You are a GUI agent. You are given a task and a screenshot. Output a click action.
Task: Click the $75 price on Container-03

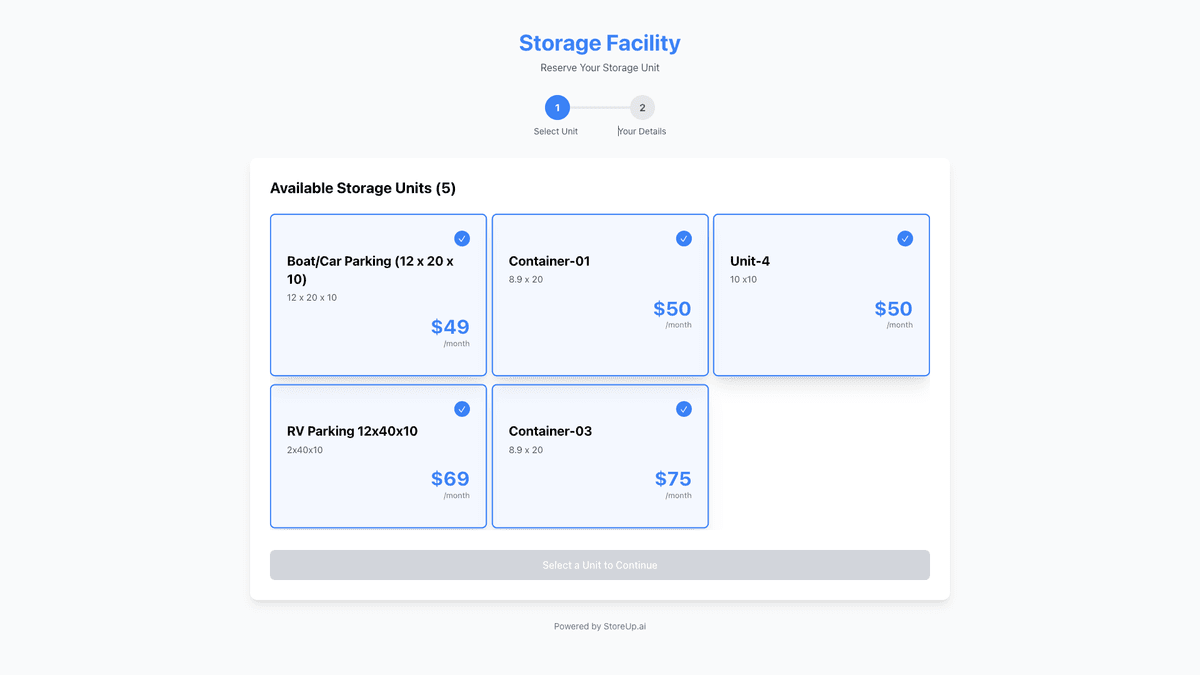pyautogui.click(x=673, y=479)
